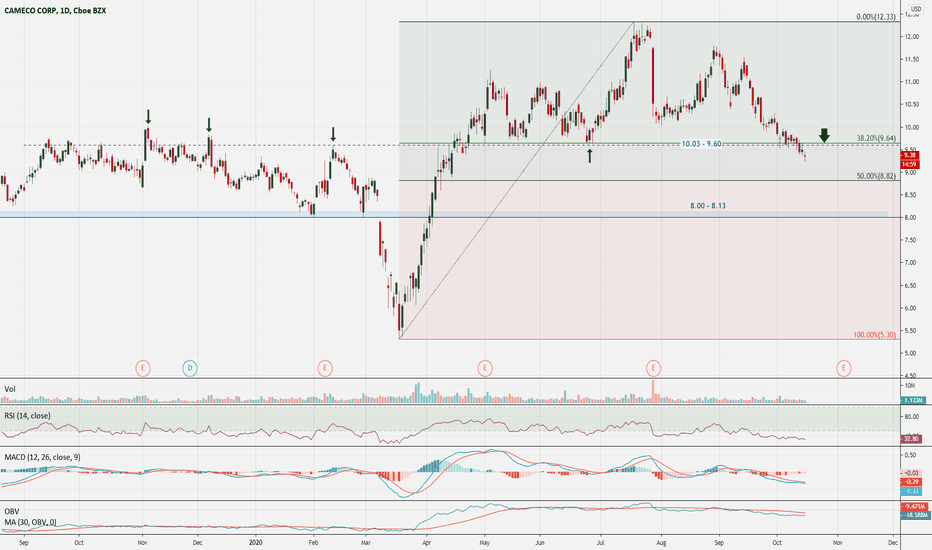932x550 pixels.
Task: Open the earnings marker near November 2019
Action: point(143,369)
